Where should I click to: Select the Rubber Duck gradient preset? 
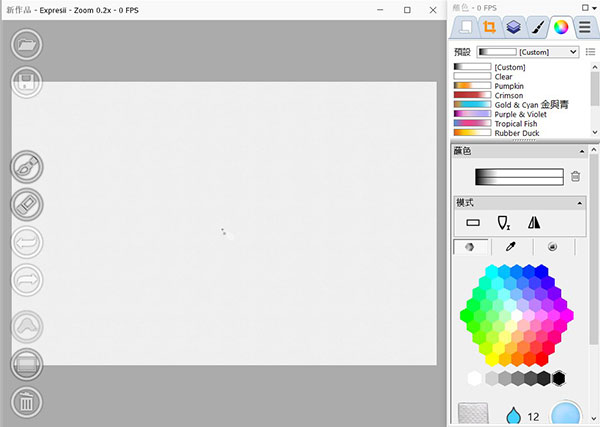tap(496, 133)
